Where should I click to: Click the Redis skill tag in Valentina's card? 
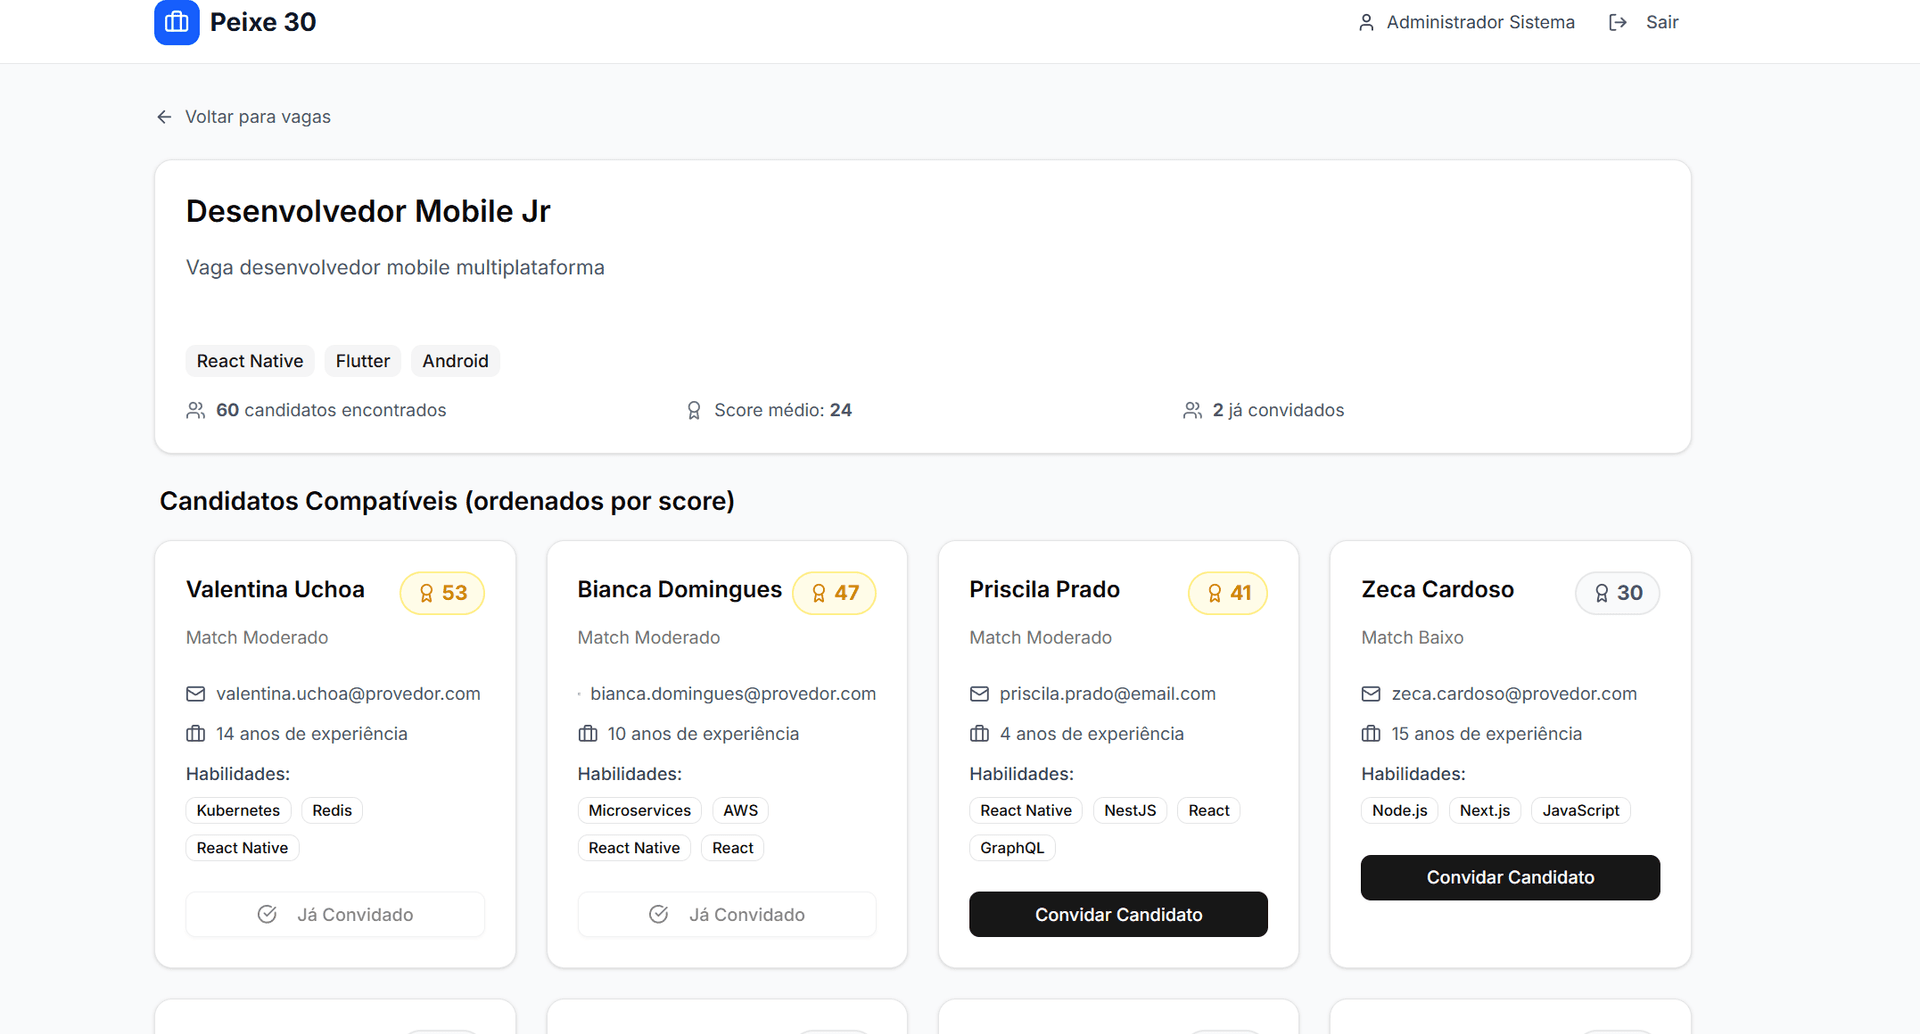[332, 810]
